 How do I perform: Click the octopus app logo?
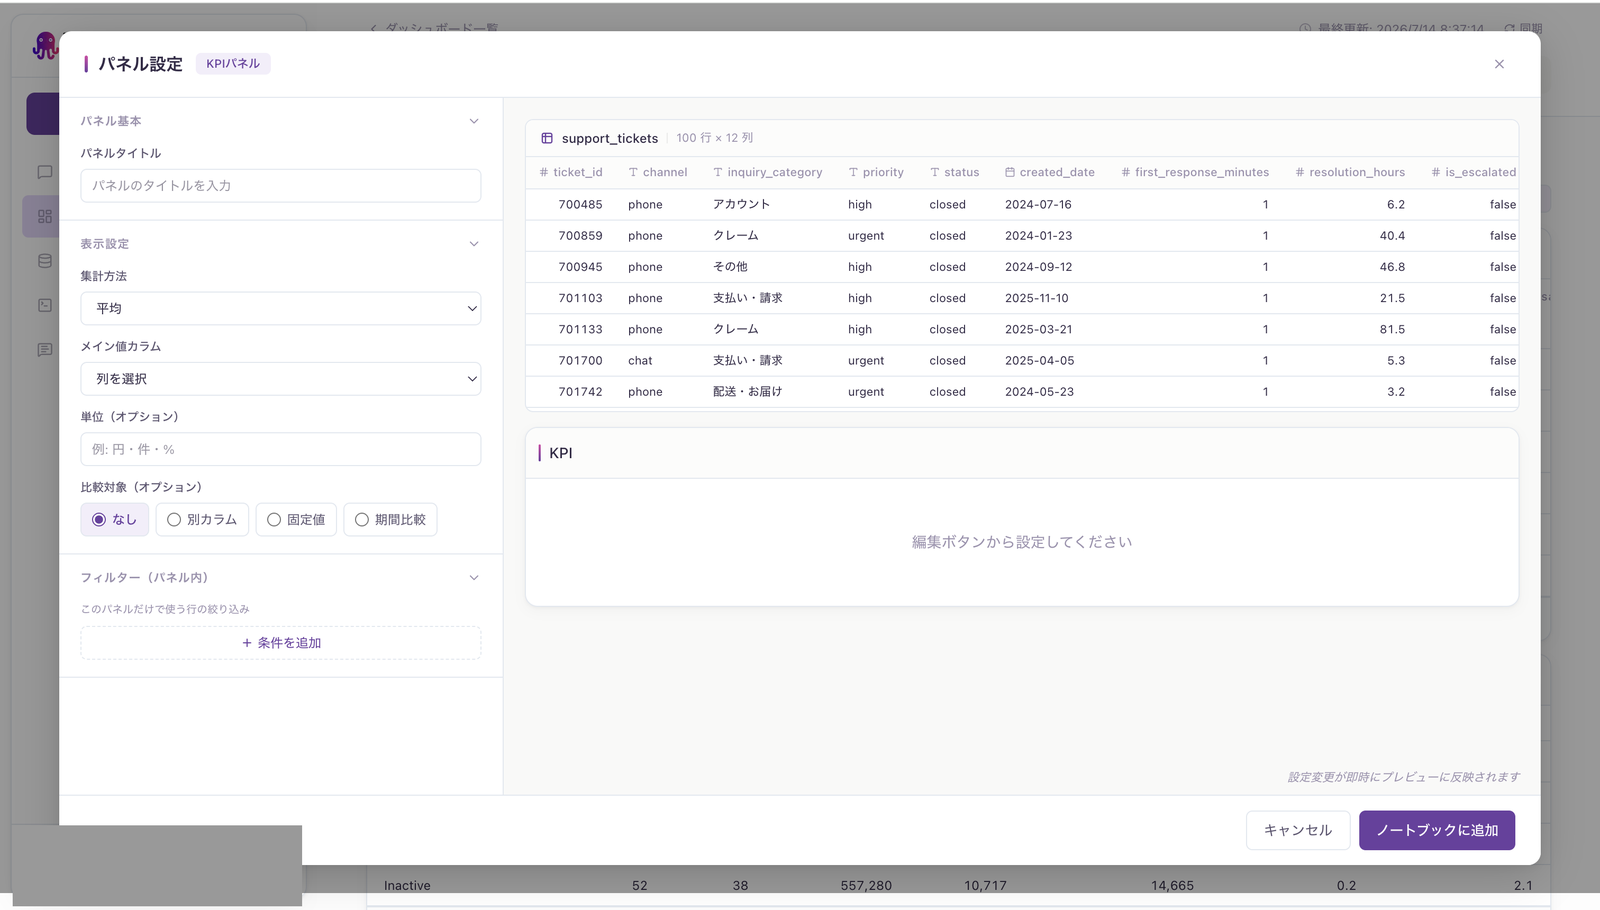(45, 45)
